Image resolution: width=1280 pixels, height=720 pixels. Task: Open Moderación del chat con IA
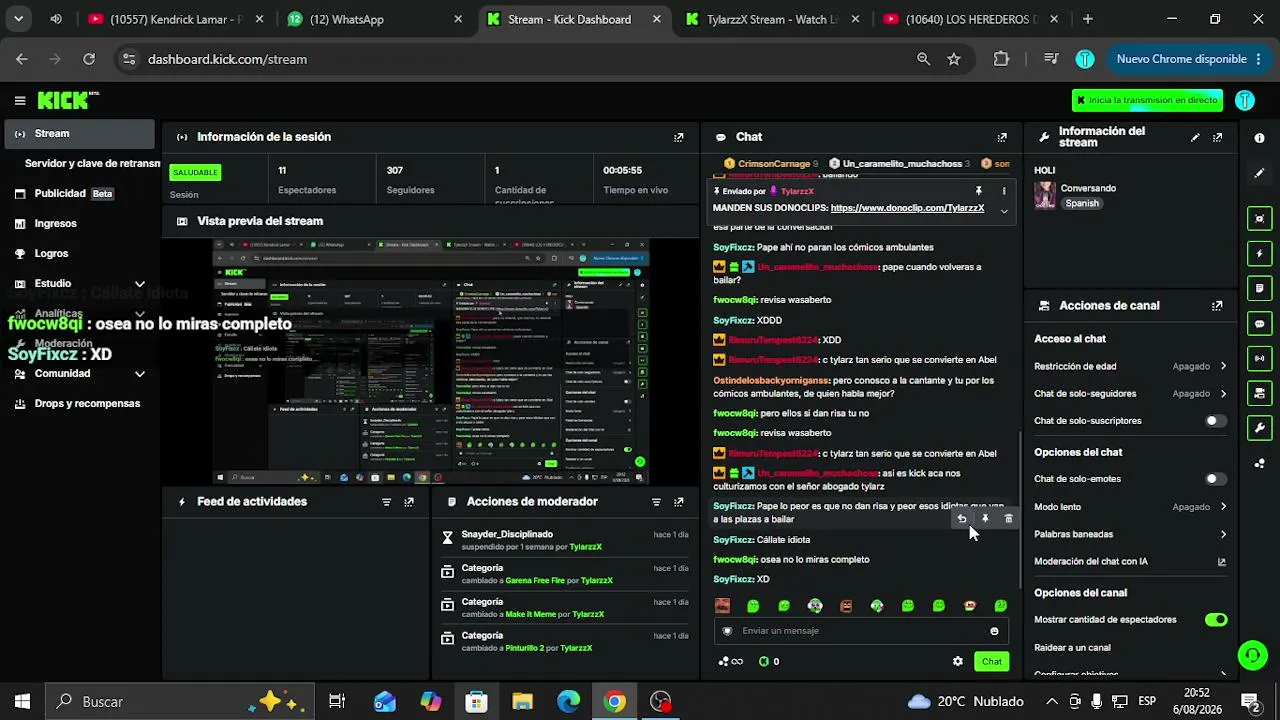tap(1130, 562)
